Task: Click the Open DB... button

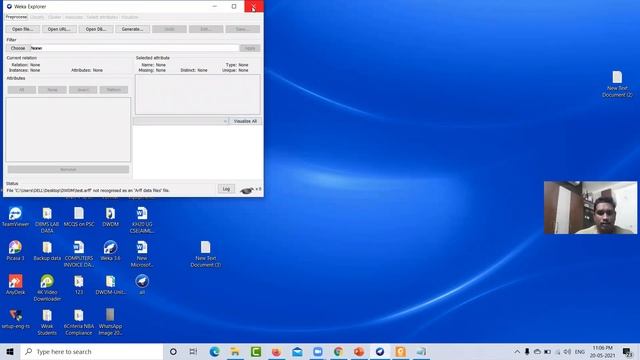Action: click(96, 29)
